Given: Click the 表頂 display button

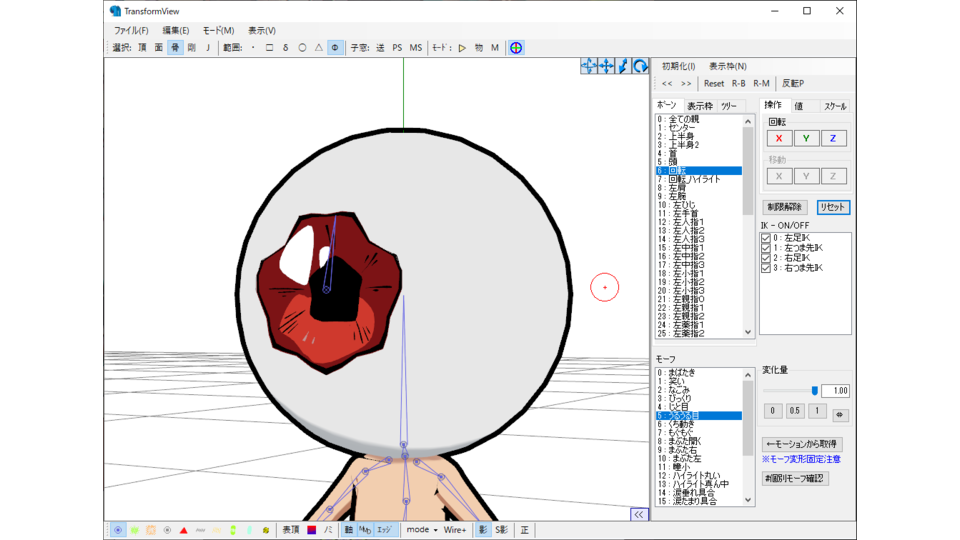Looking at the screenshot, I should [291, 530].
